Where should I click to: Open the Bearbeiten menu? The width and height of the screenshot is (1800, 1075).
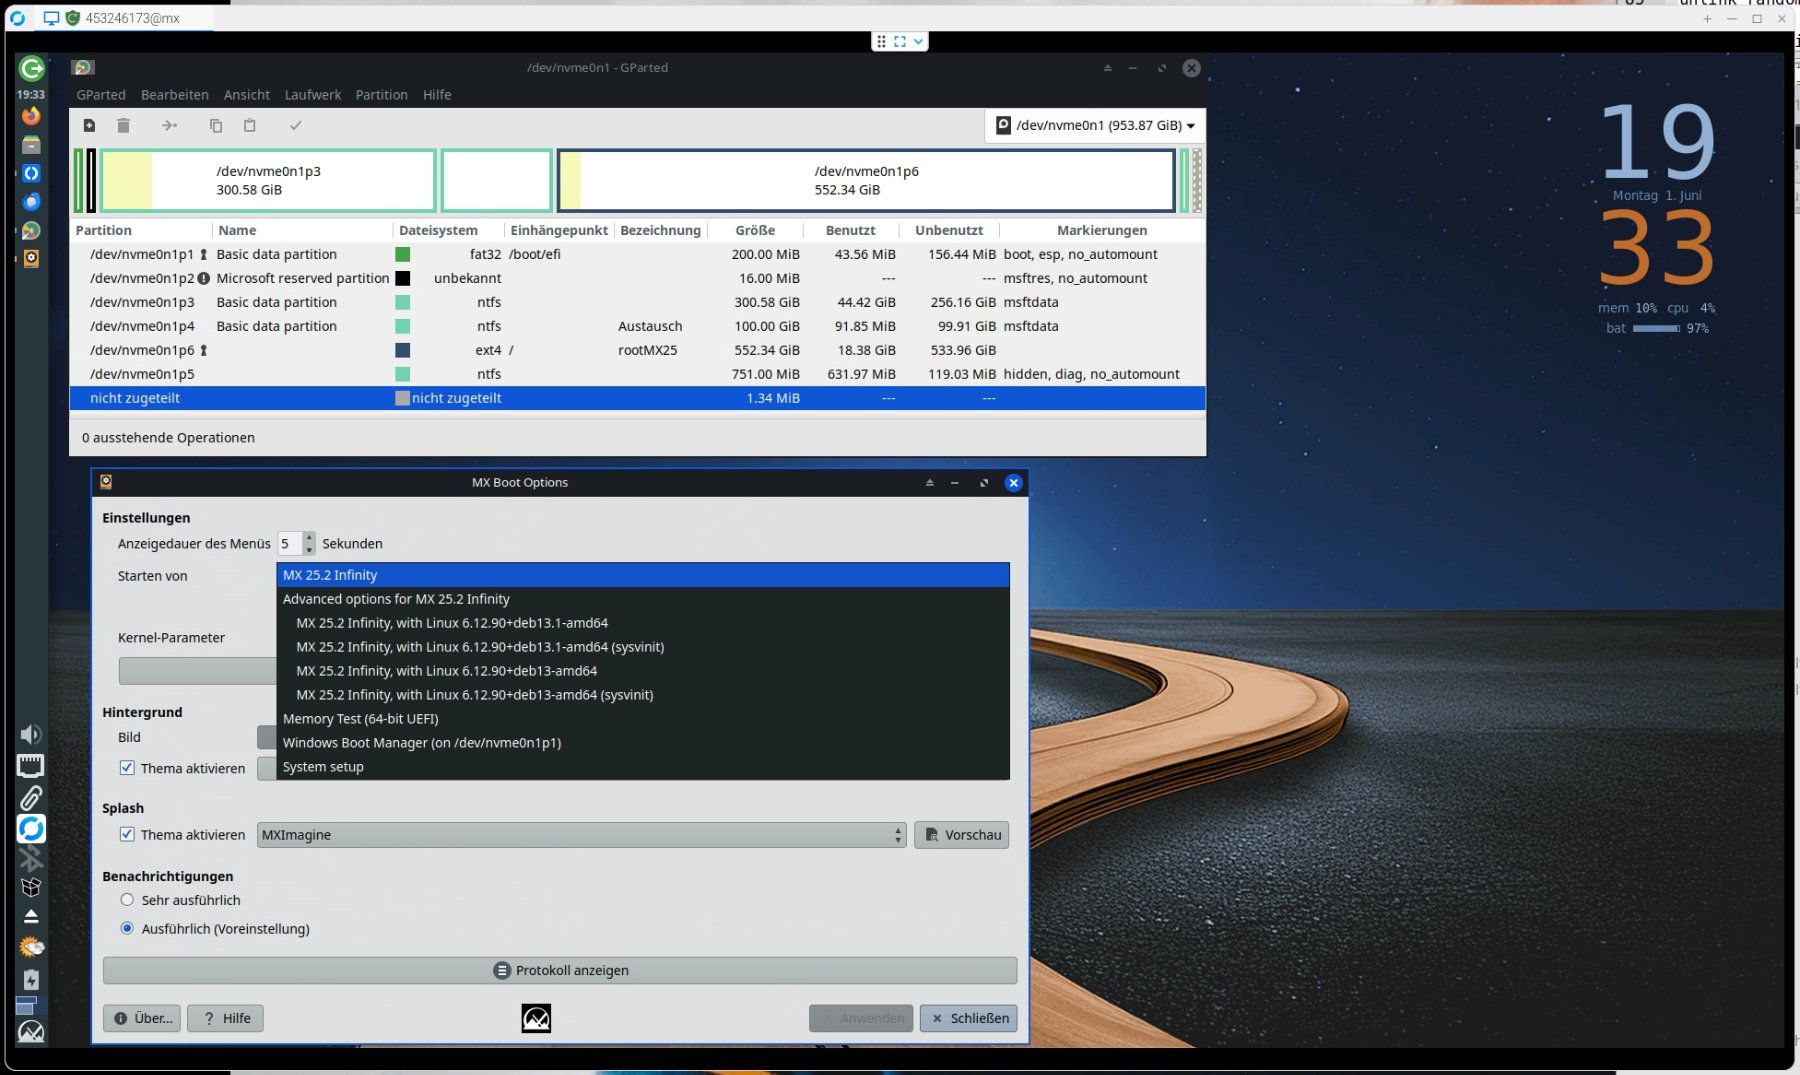tap(175, 95)
